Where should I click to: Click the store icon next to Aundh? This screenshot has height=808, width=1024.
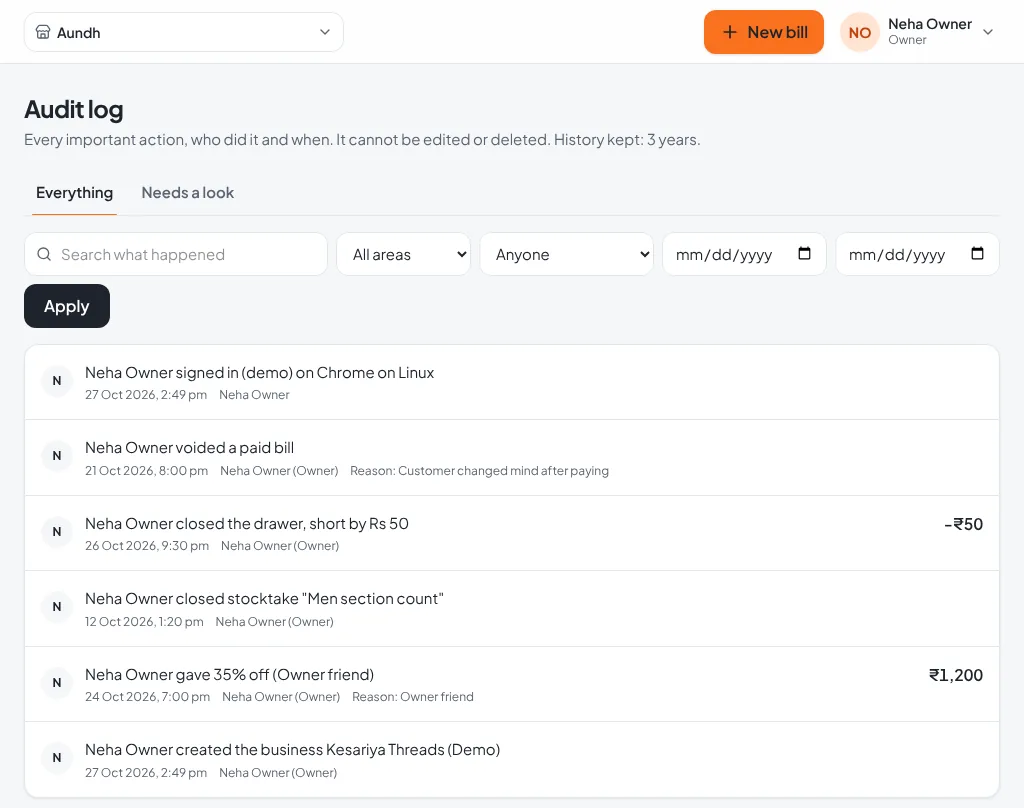pyautogui.click(x=42, y=32)
